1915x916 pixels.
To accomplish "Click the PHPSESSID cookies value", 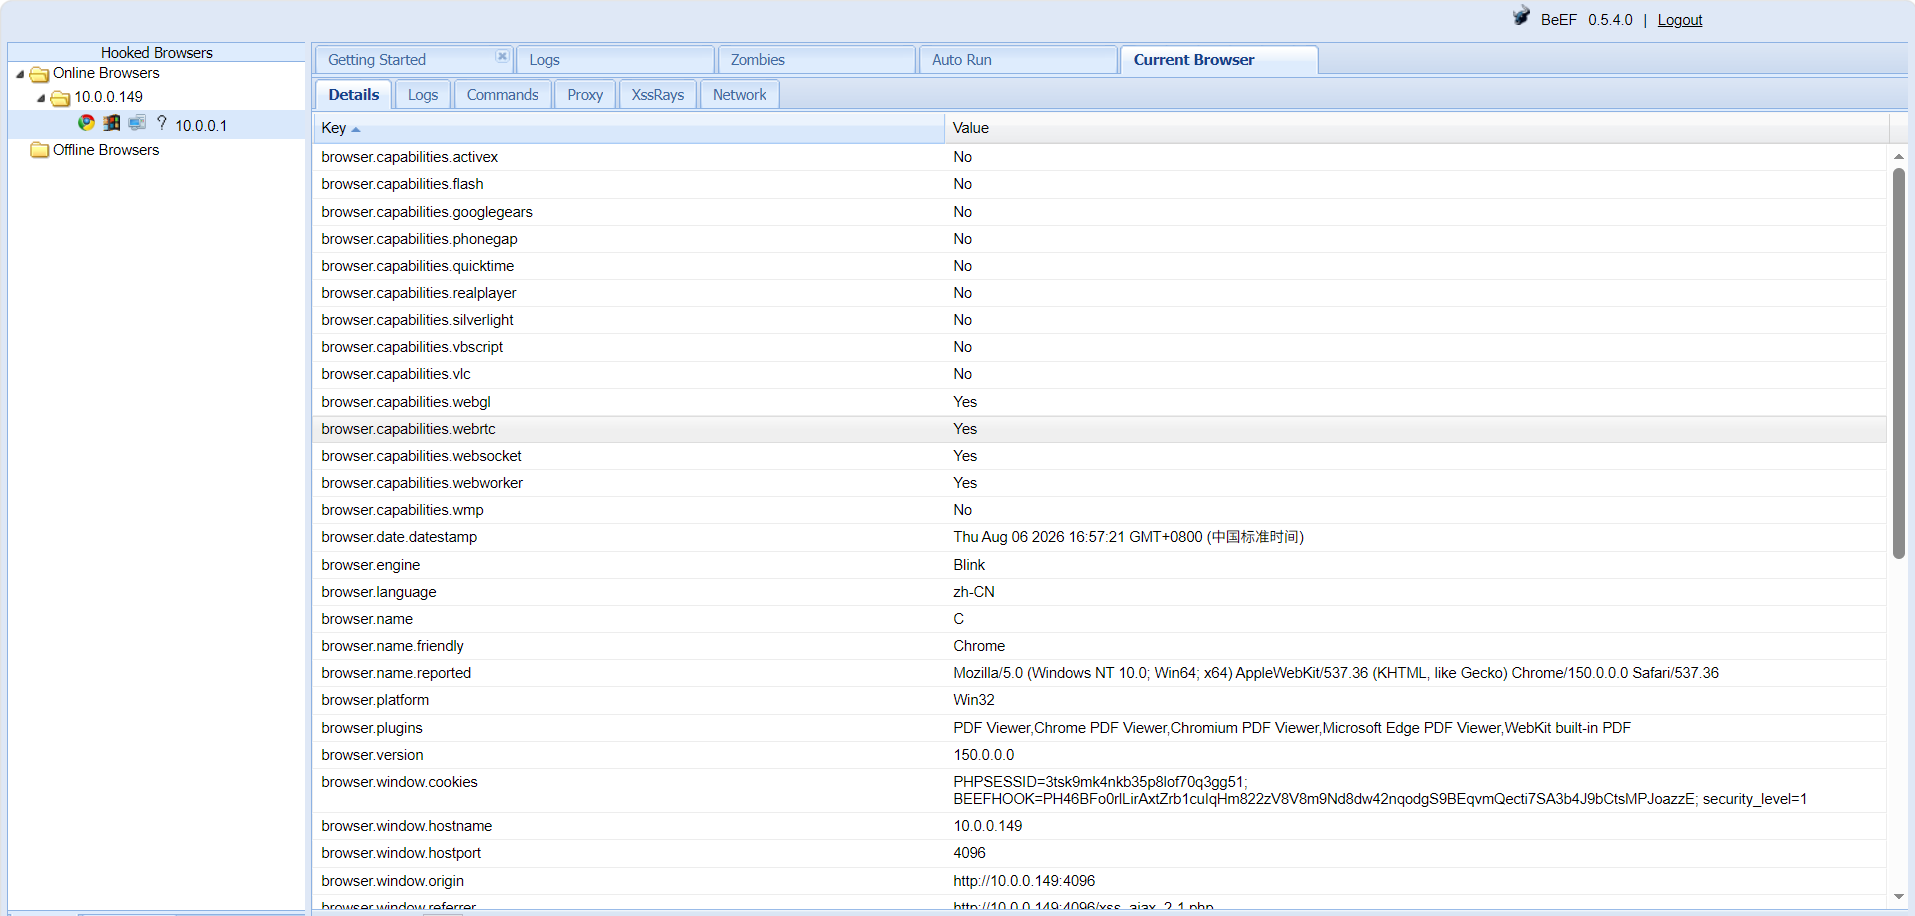I will pyautogui.click(x=1380, y=790).
